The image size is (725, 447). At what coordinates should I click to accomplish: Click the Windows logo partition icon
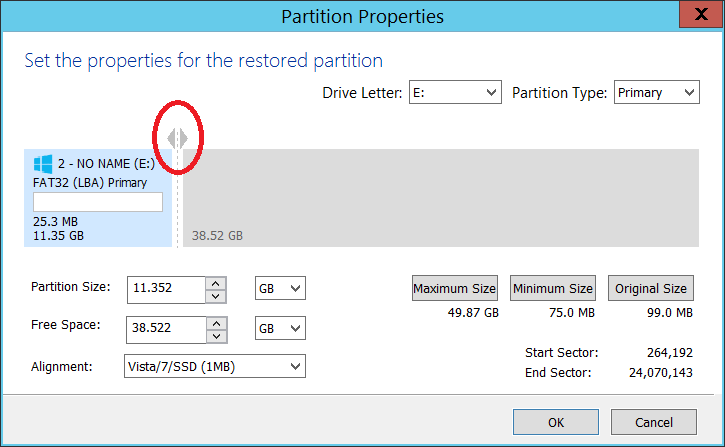click(43, 164)
